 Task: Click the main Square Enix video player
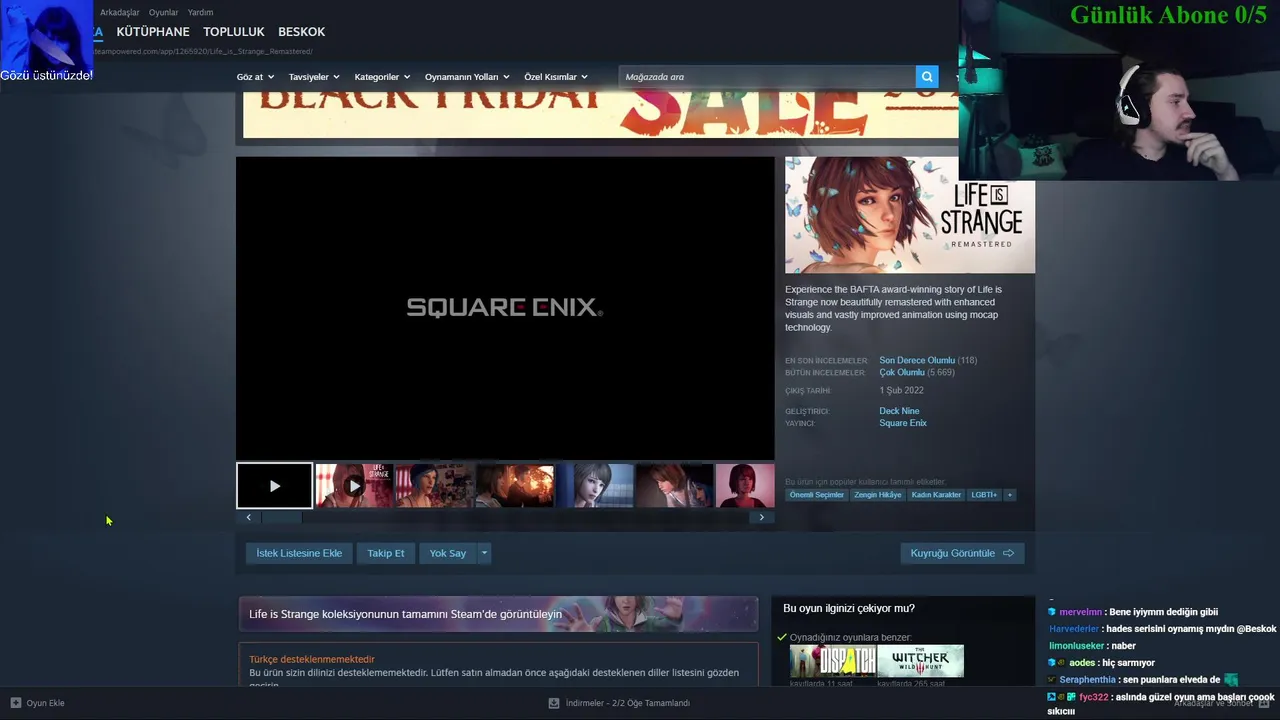tap(505, 308)
